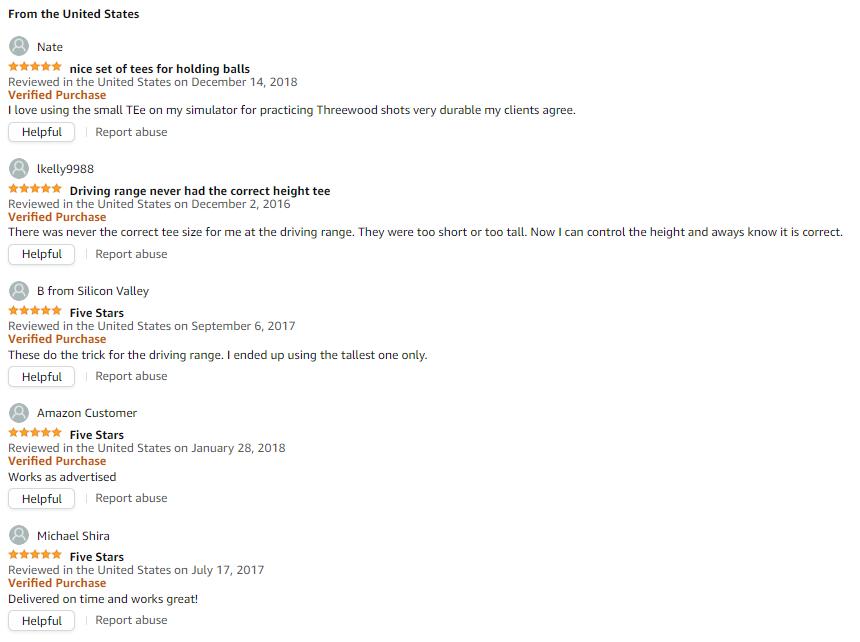Open Nate's profile avatar icon
This screenshot has height=642, width=860.
click(x=19, y=46)
